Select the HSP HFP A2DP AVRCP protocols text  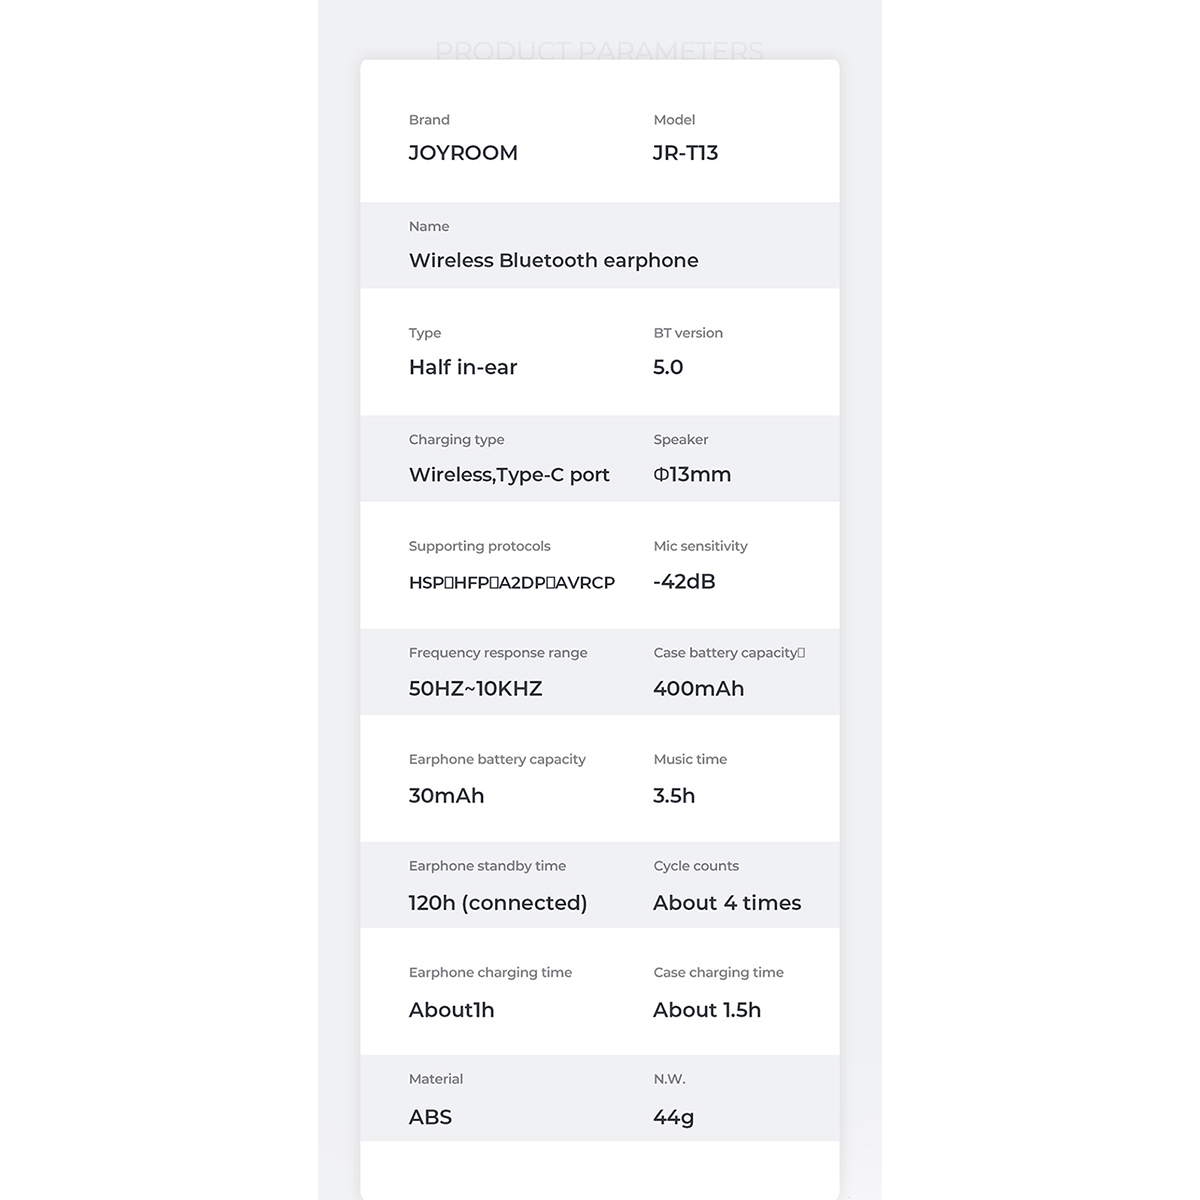pos(511,582)
